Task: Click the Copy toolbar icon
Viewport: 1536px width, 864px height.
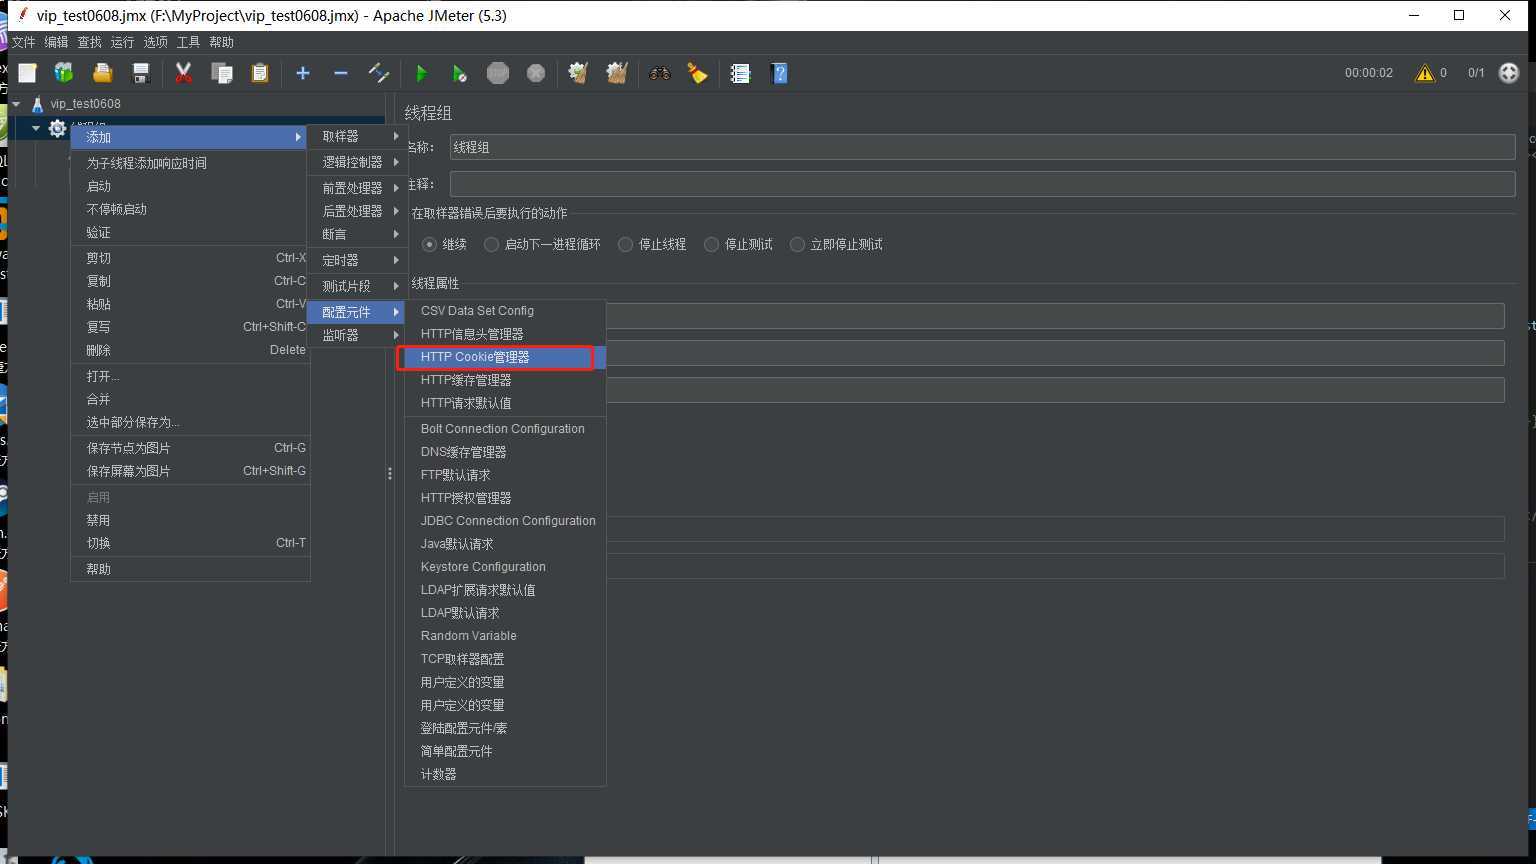Action: tap(221, 73)
